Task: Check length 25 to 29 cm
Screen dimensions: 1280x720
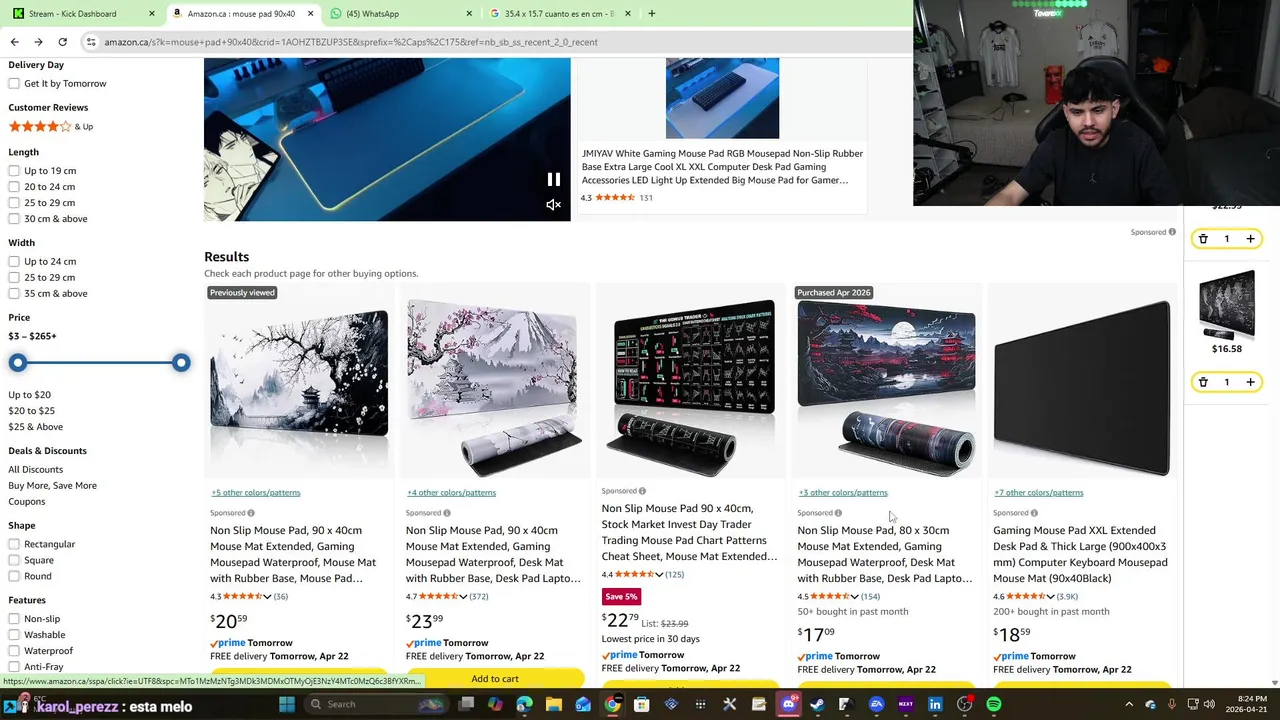Action: [14, 203]
